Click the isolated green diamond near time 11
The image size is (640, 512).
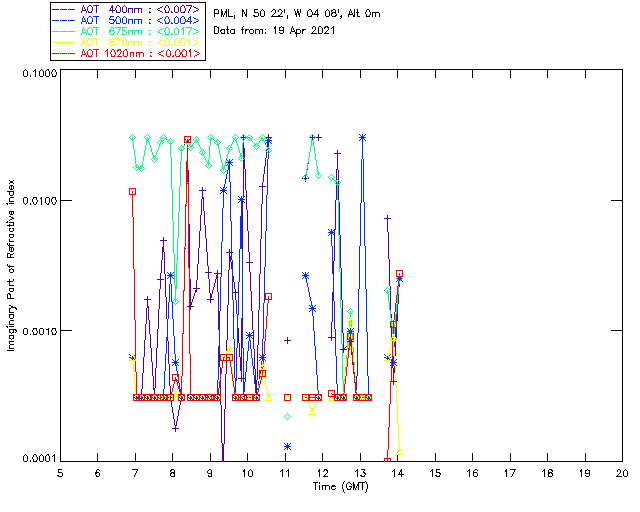click(287, 416)
